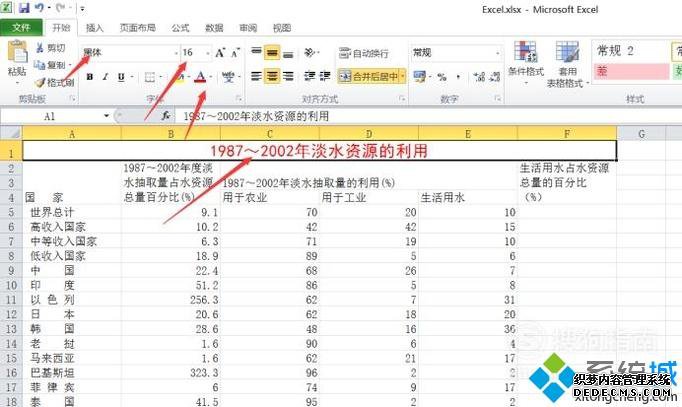The width and height of the screenshot is (682, 407).
Task: Click the Copy icon
Action: (x=40, y=65)
